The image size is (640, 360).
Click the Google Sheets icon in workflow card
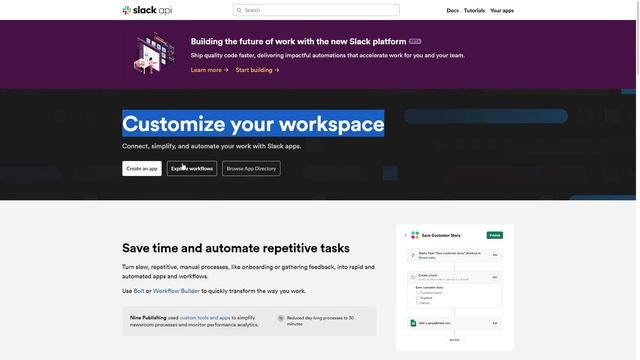point(413,323)
